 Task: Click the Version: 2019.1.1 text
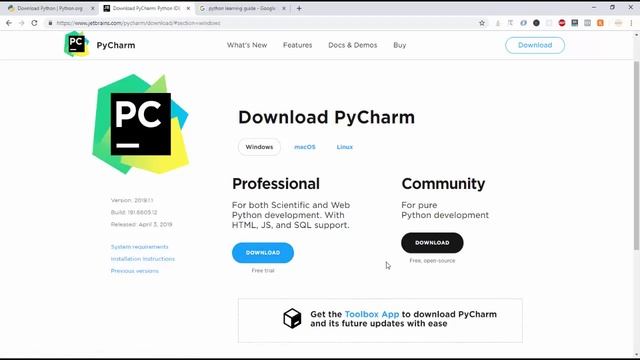click(x=132, y=200)
